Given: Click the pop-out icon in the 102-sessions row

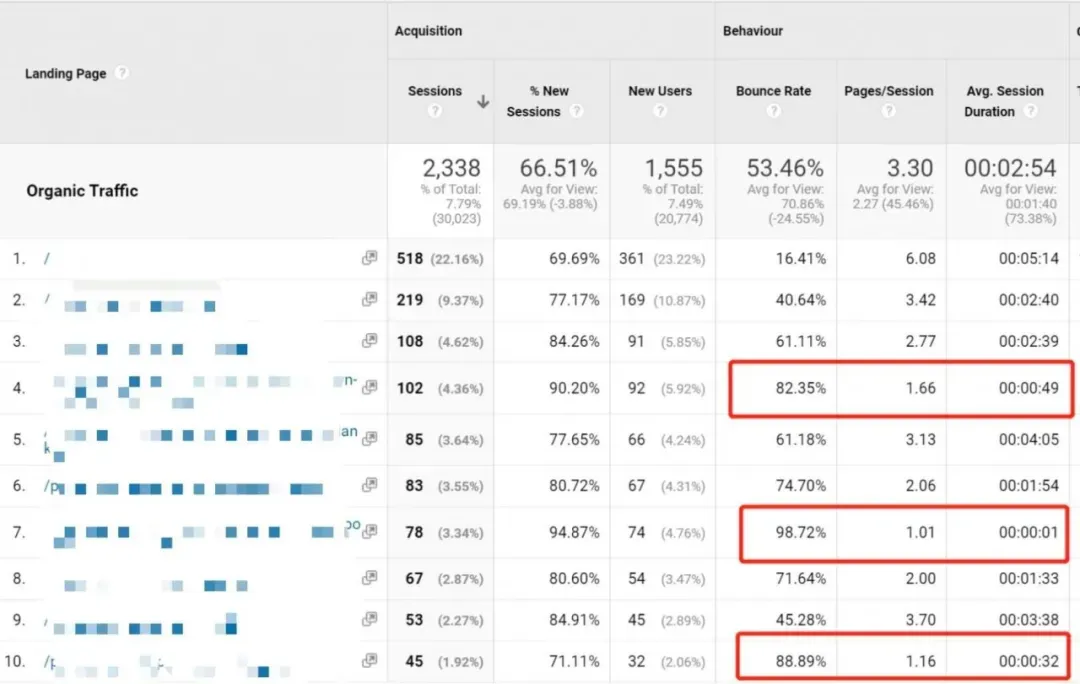Looking at the screenshot, I should pyautogui.click(x=370, y=387).
